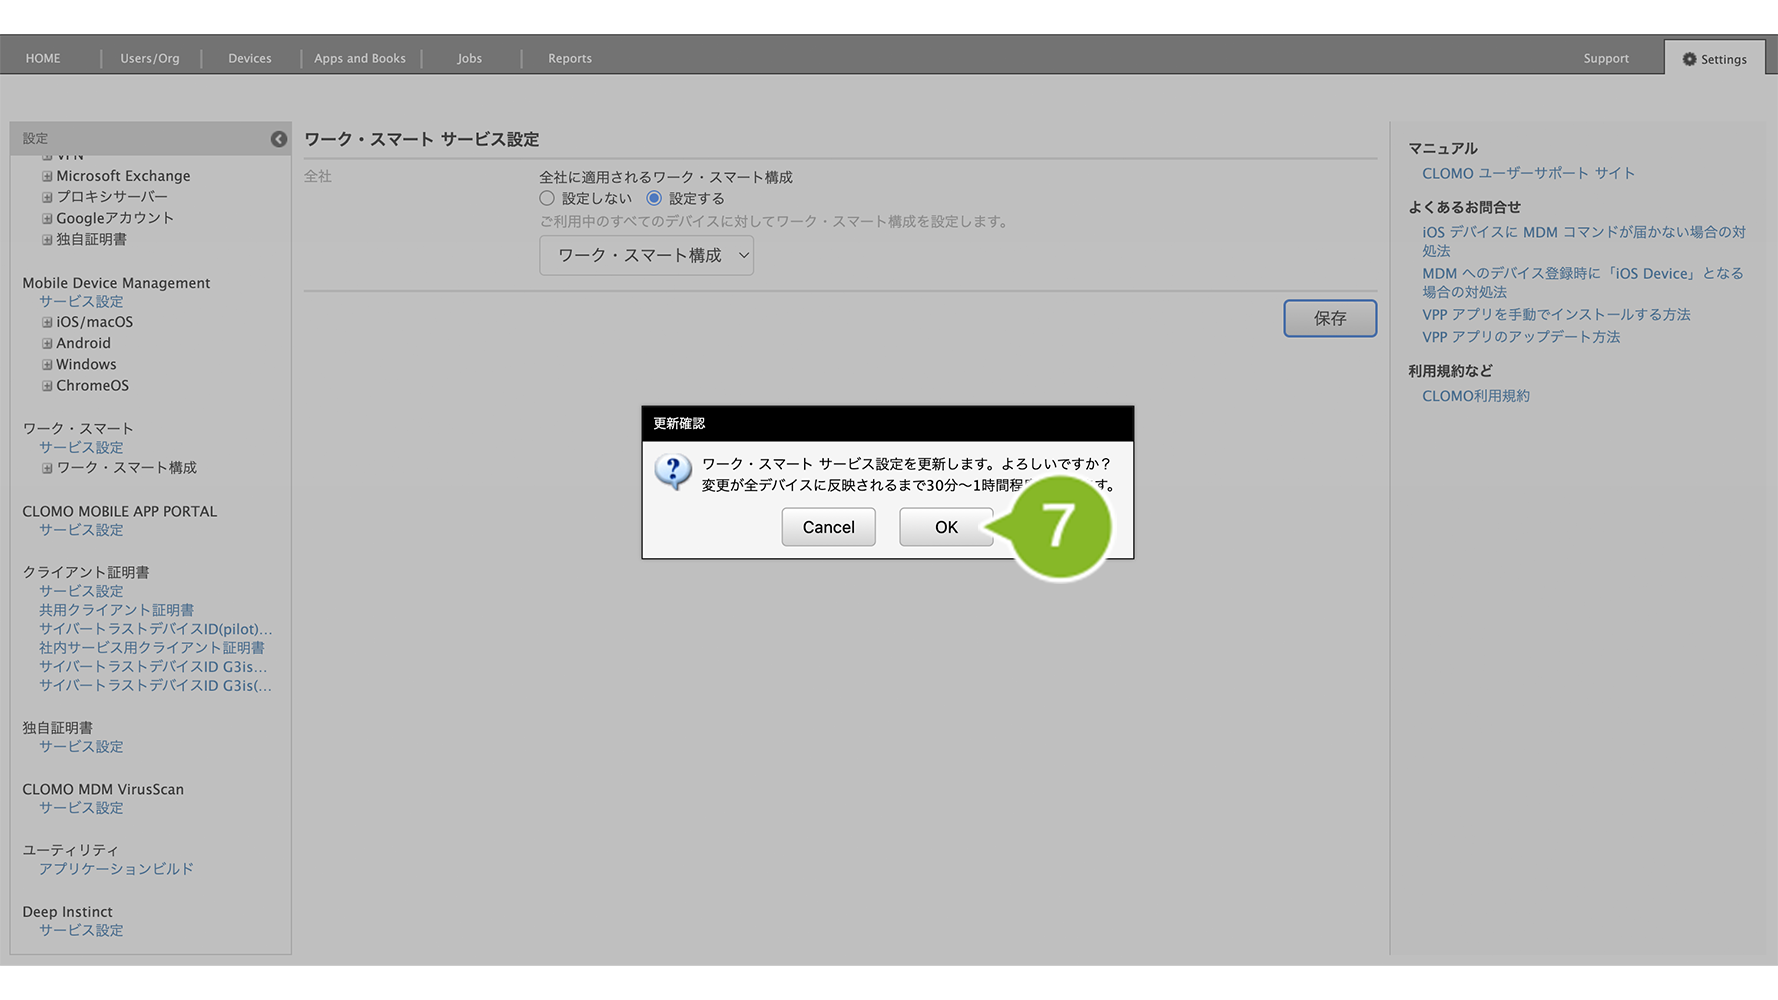Switch to Apps and Books tab
This screenshot has height=1000, width=1778.
tap(360, 58)
